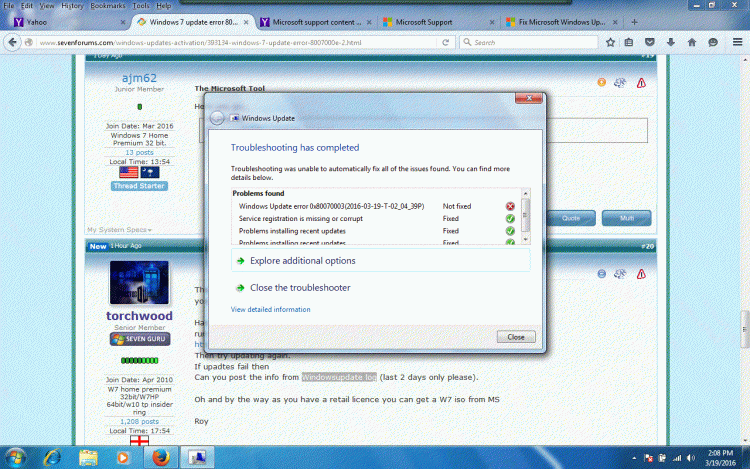This screenshot has height=469, width=750.
Task: Click the sevenforums URL address bar
Action: (x=237, y=42)
